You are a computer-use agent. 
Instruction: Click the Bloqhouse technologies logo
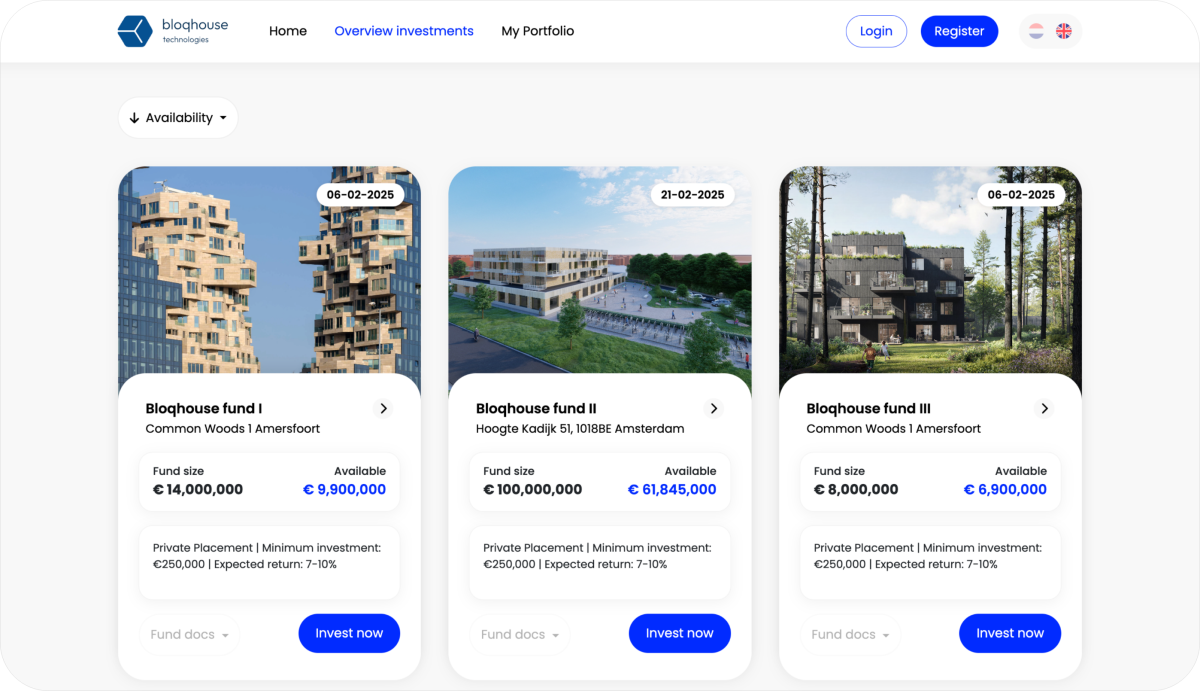[x=173, y=31]
